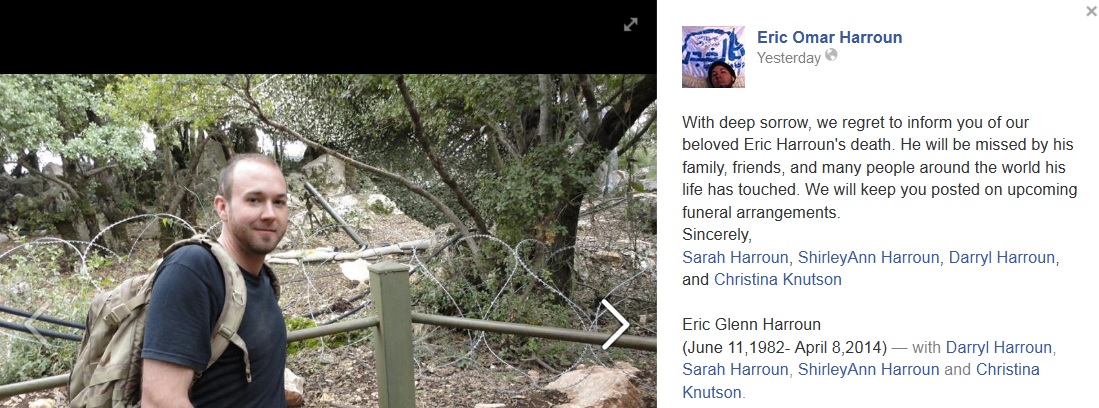Click ShirleyAnn Harroun in the 'with' tag list

point(868,369)
